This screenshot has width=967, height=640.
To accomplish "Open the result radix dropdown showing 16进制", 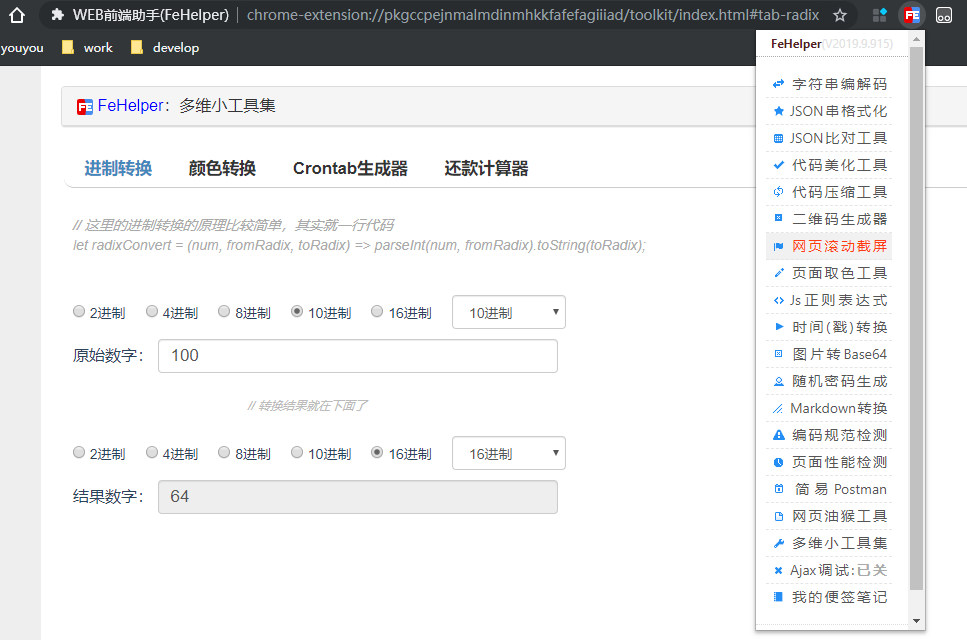I will pyautogui.click(x=509, y=454).
